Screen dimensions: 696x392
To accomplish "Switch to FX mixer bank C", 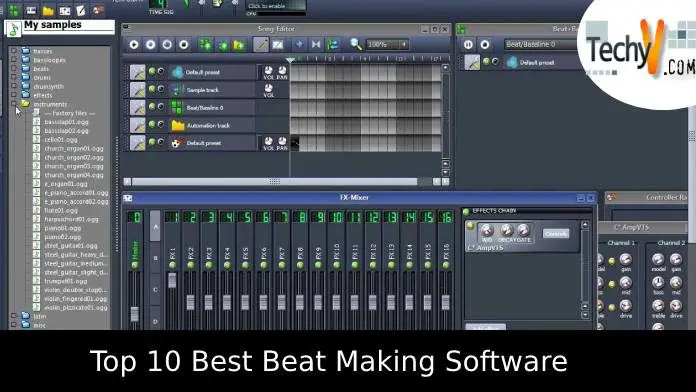I will pyautogui.click(x=155, y=290).
